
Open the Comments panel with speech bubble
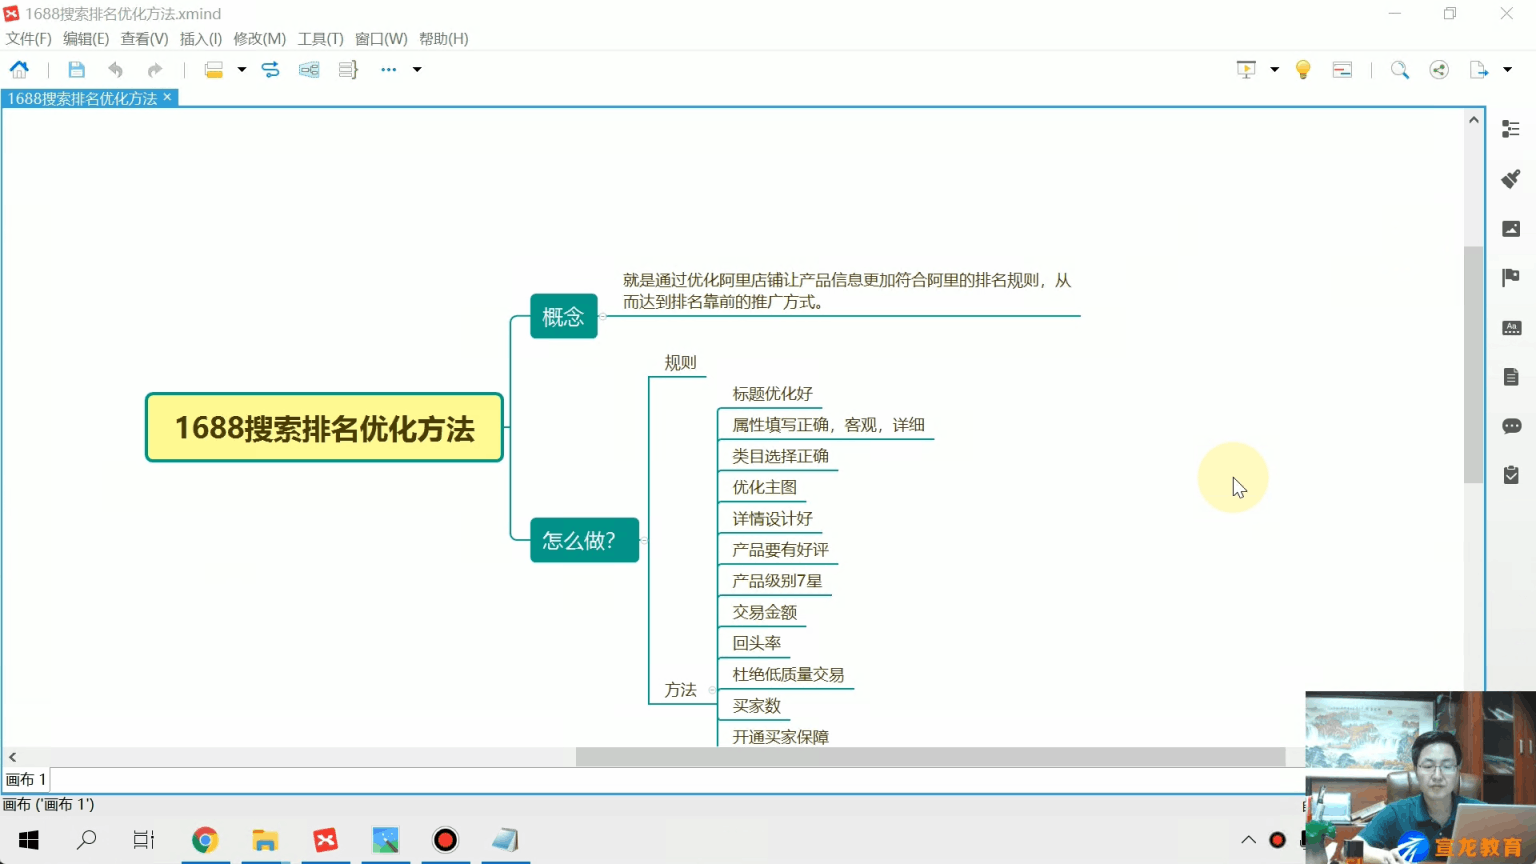[x=1511, y=425]
